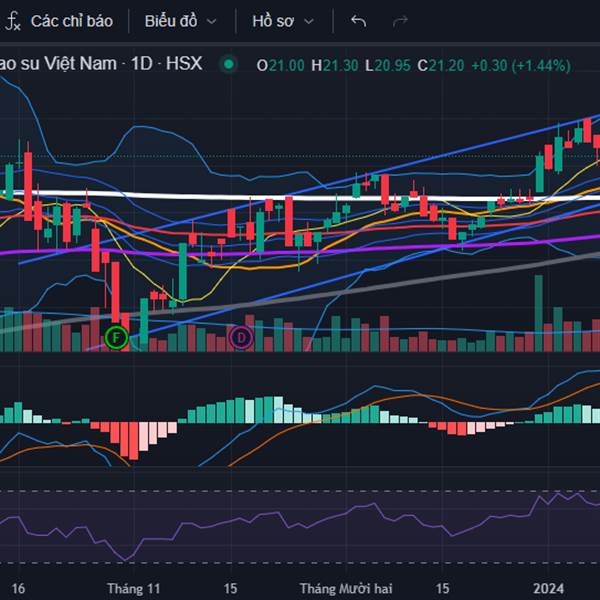Image resolution: width=600 pixels, height=600 pixels.
Task: Select the symbol title ending in Việt Nam
Action: [x=58, y=64]
